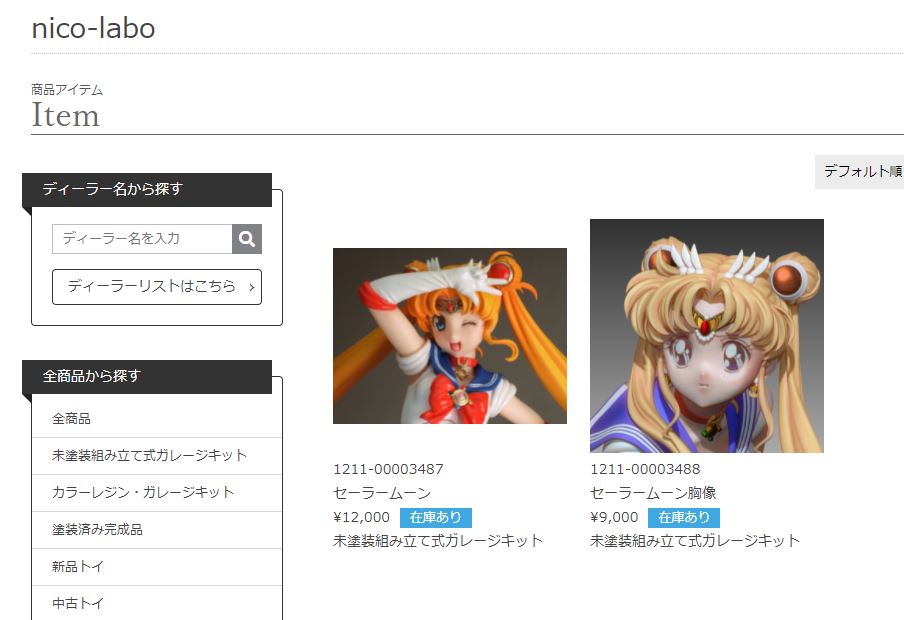Screen dimensions: 904x620
Task: Select the 全商品 category
Action: coord(157,419)
